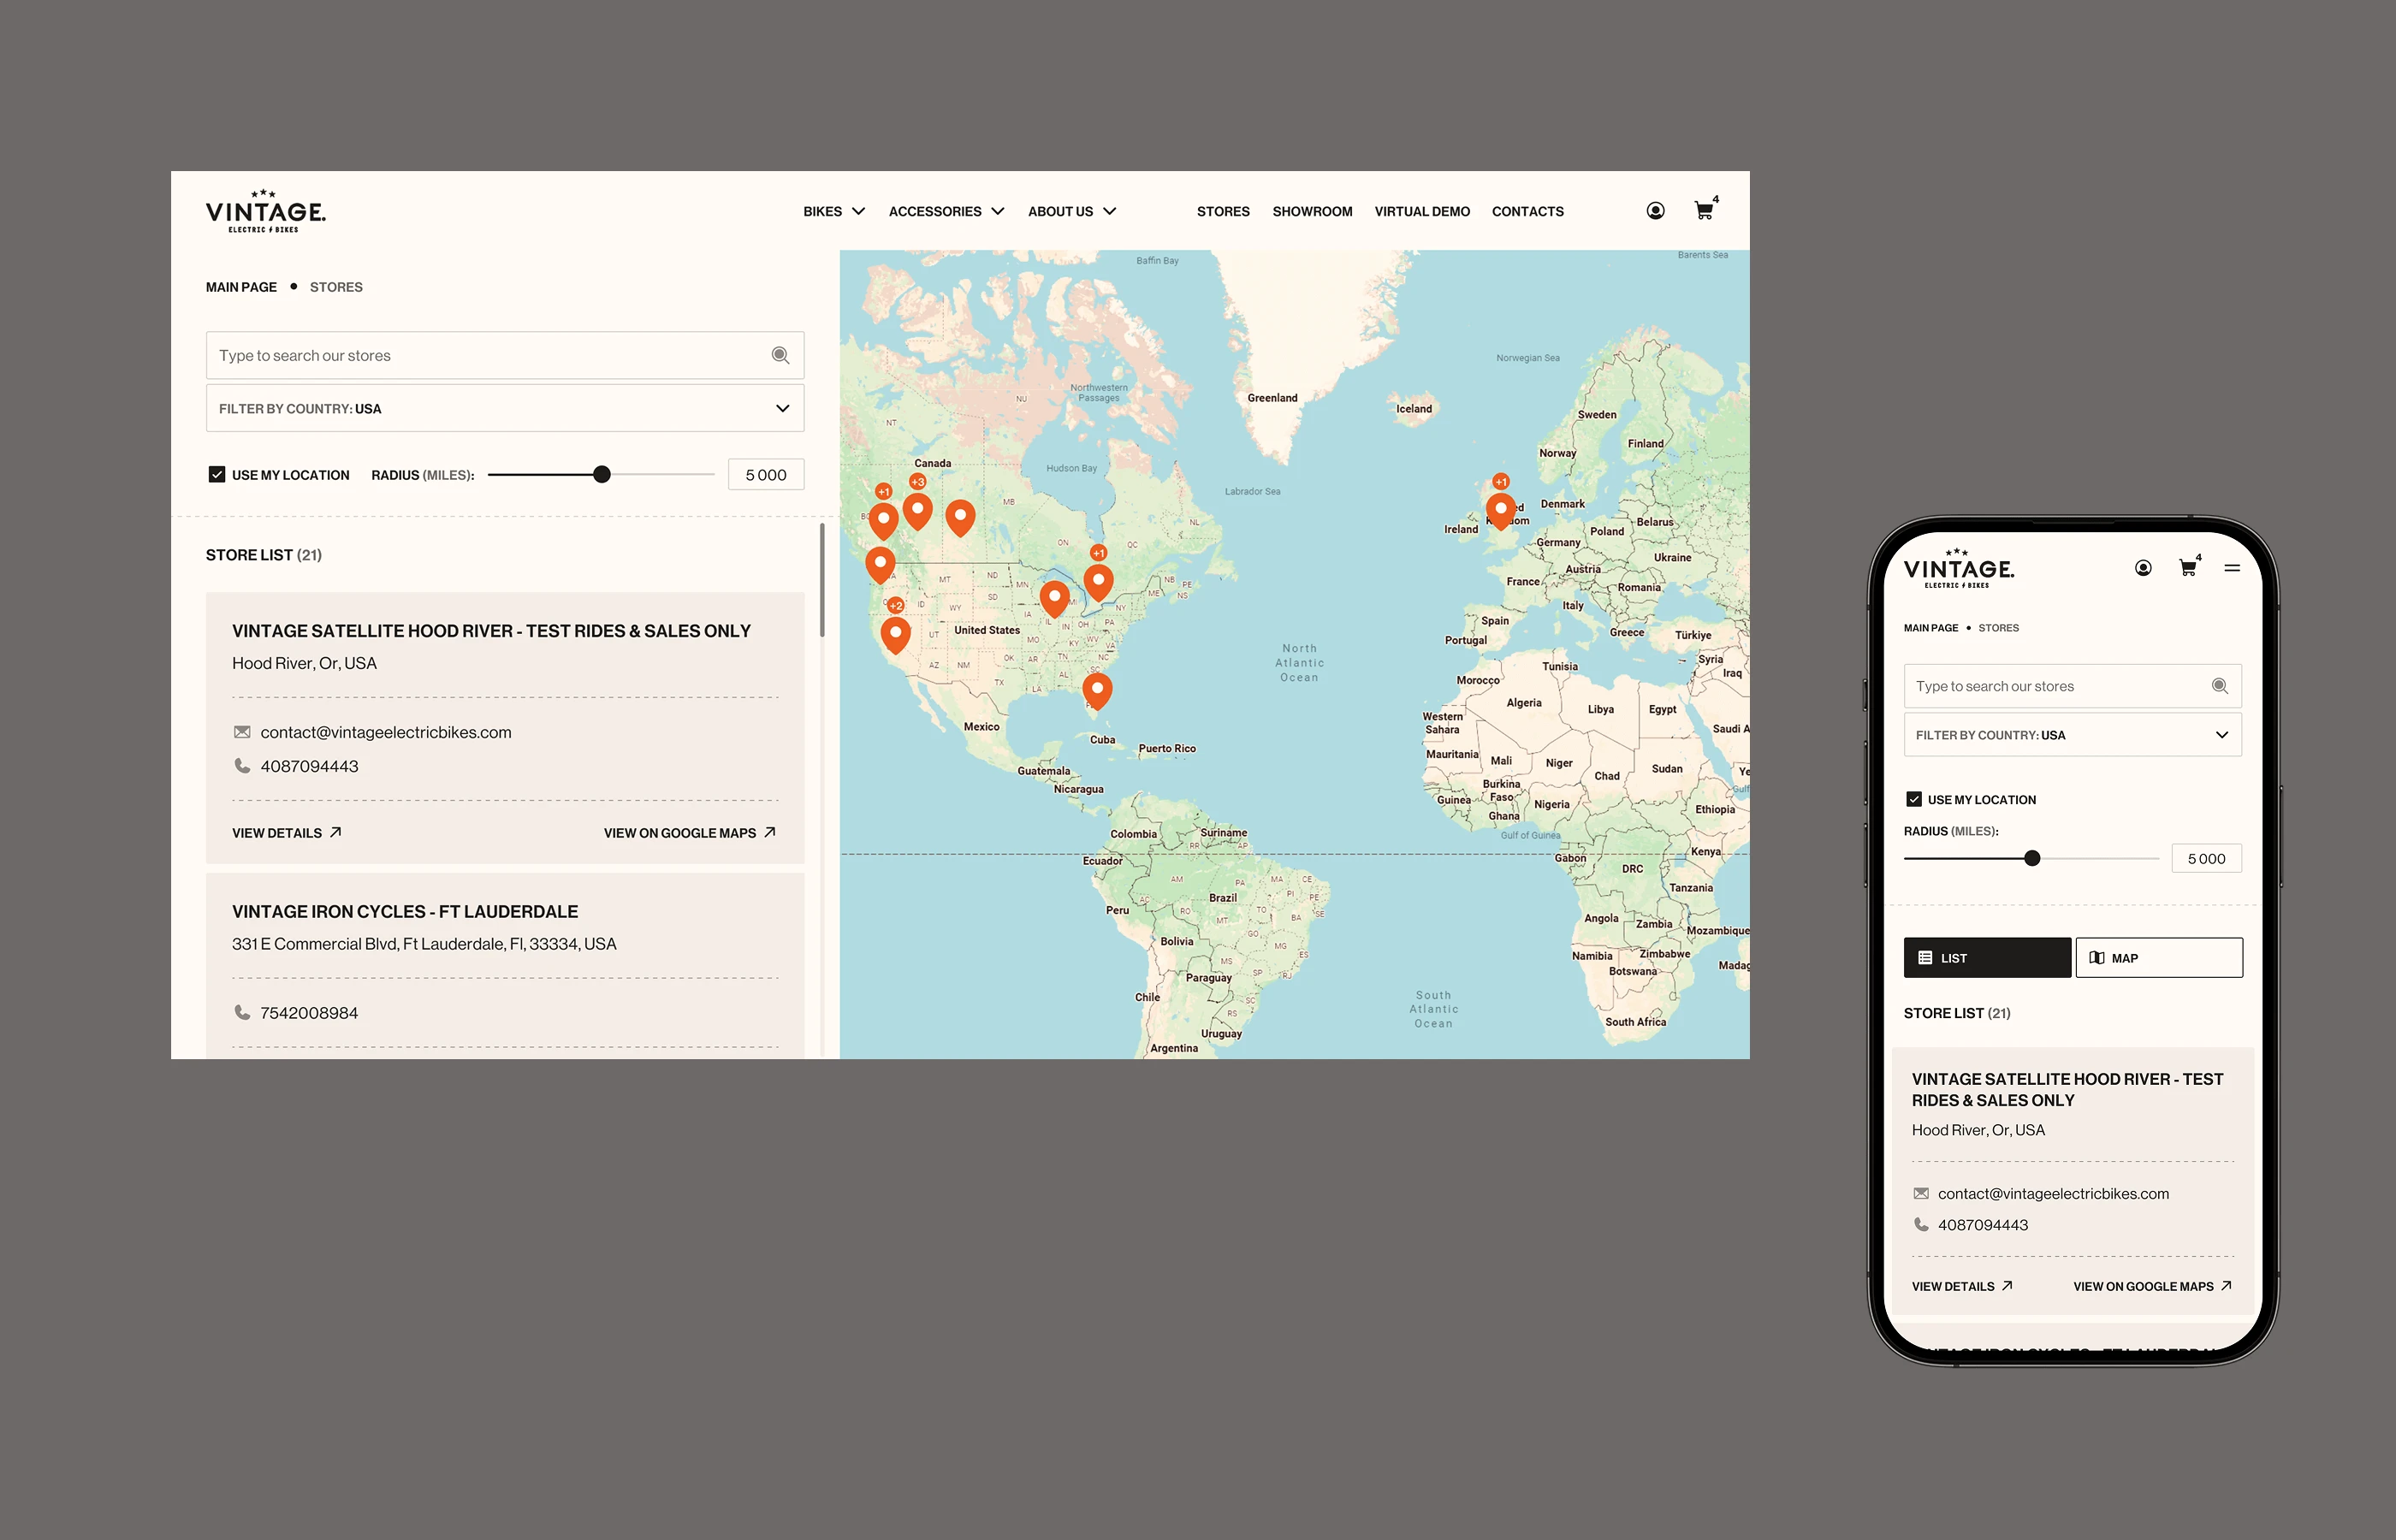Uncheck desktop Use My Location checkbox
2396x1540 pixels.
coord(217,475)
